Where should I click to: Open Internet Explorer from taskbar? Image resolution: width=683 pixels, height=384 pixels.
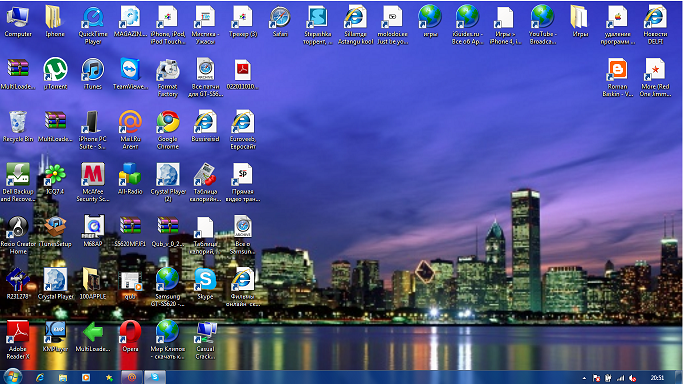40,377
